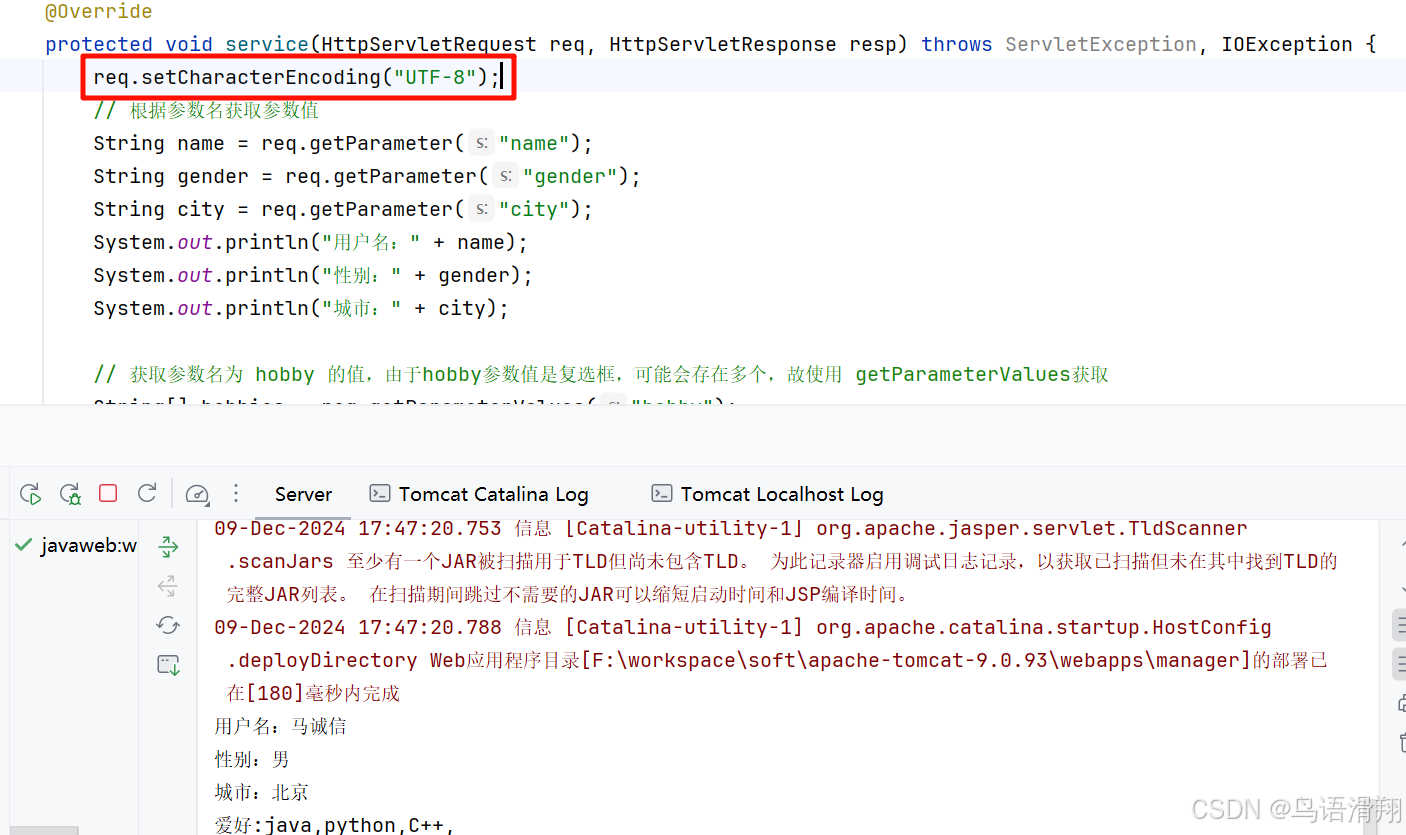
Task: Click the "gender" string literal
Action: (570, 176)
